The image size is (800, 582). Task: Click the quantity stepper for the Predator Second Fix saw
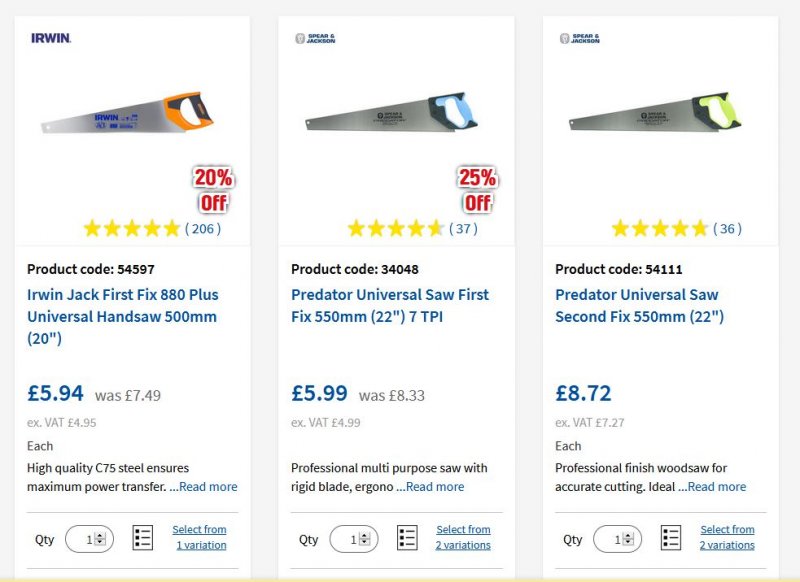pos(628,539)
